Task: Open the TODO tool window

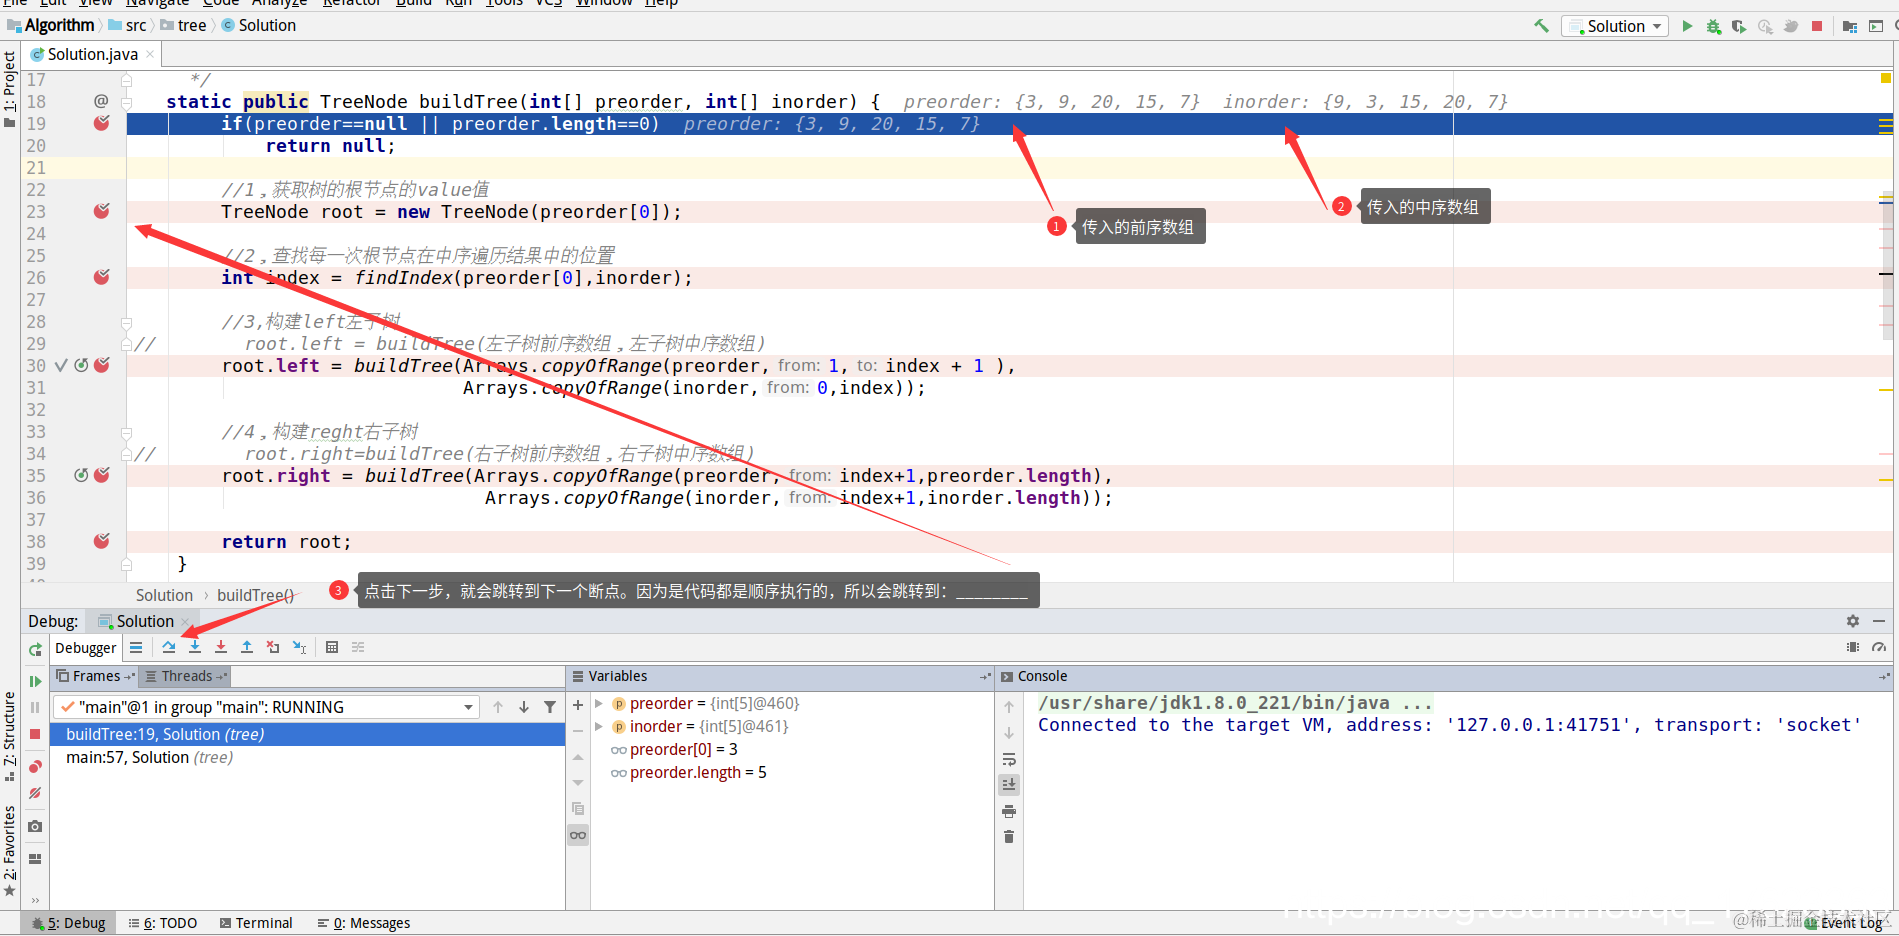Action: point(163,923)
